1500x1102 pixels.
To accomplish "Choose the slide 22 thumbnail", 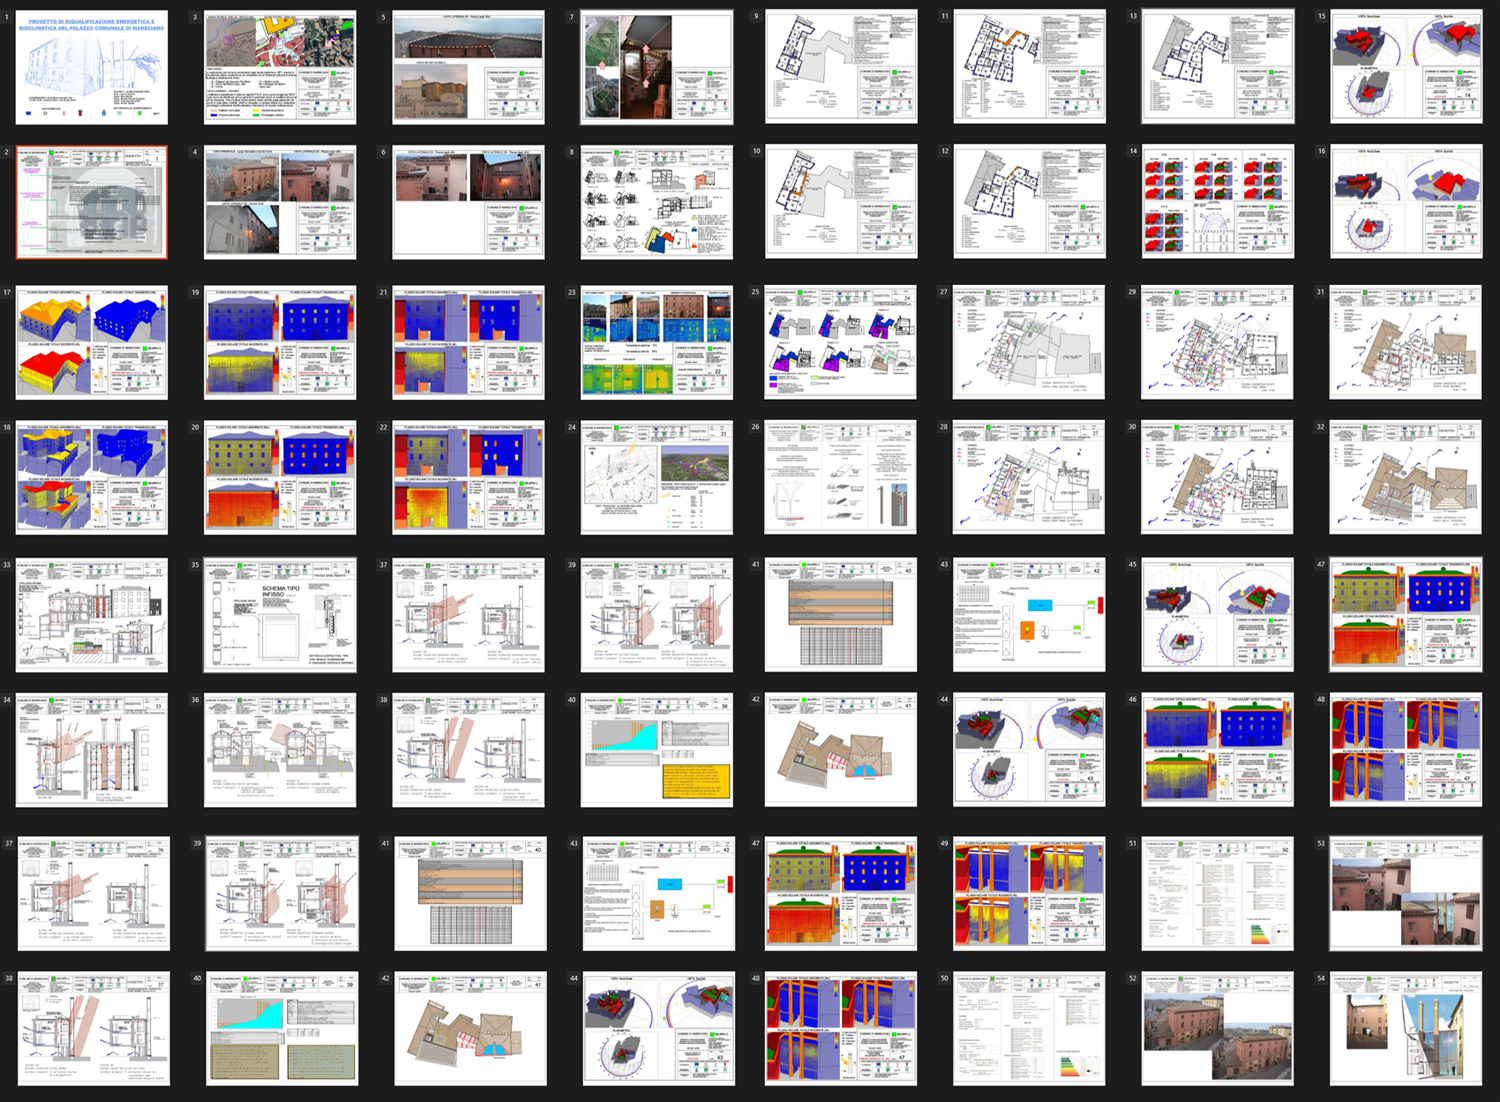I will 469,477.
